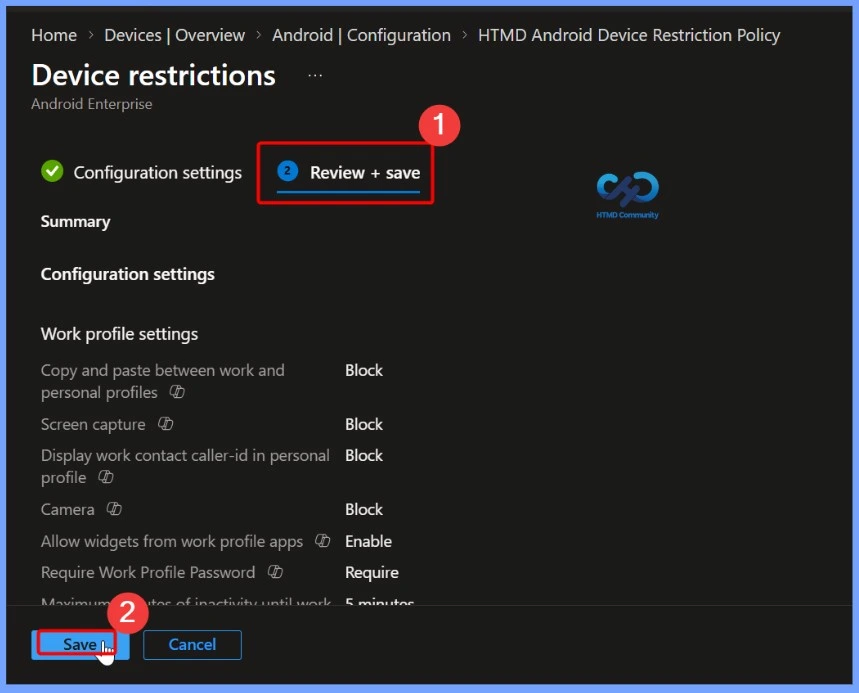859x693 pixels.
Task: Go back to Configuration settings step
Action: click(141, 173)
